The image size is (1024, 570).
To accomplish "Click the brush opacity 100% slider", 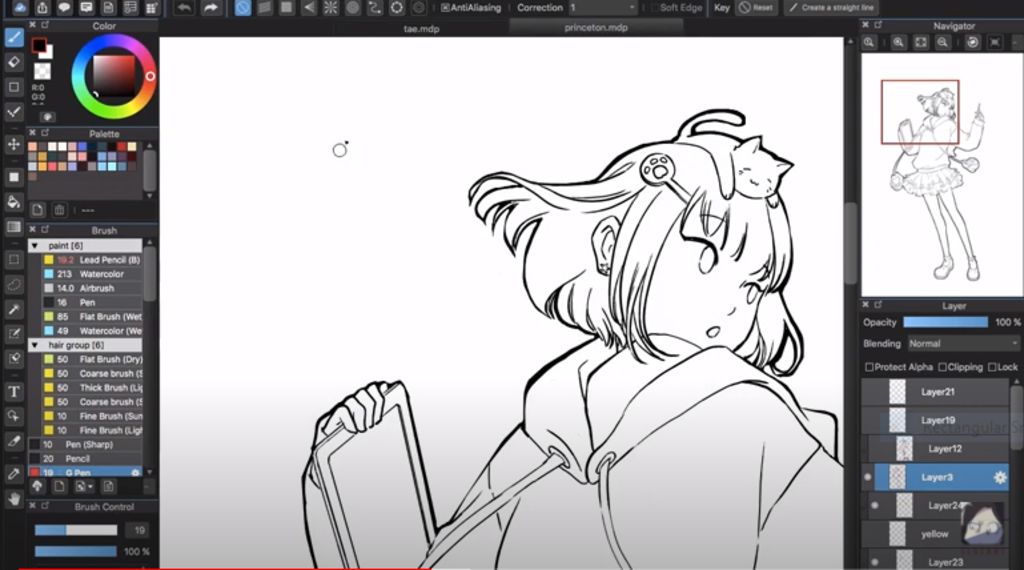I will (76, 552).
